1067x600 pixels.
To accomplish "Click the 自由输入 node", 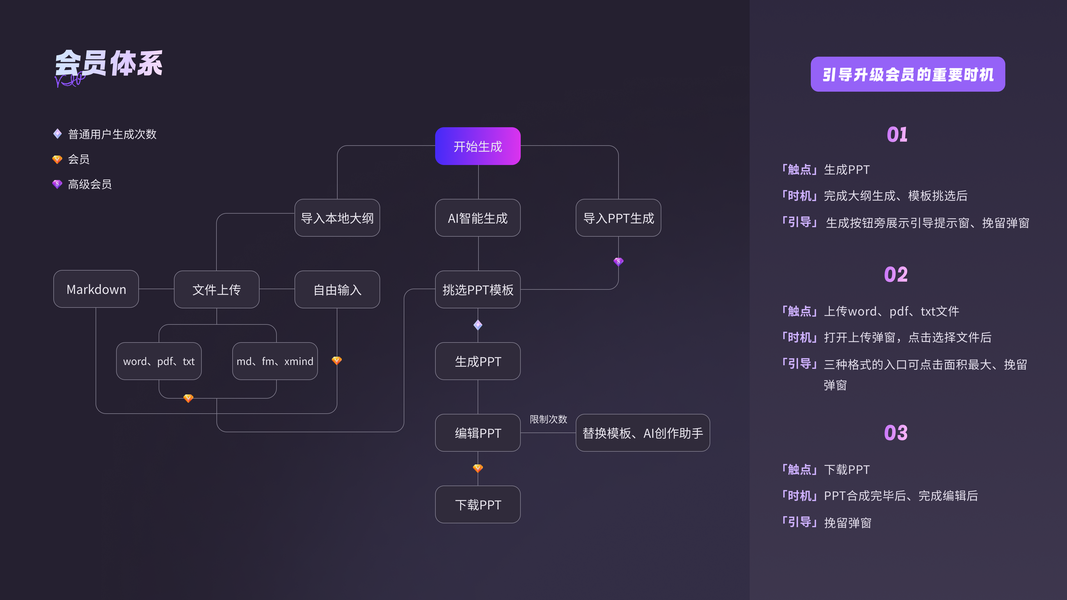I will [x=337, y=289].
